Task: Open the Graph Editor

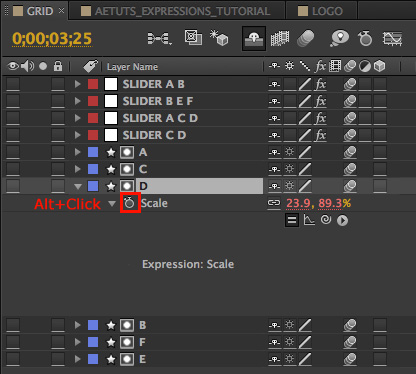Action: click(x=392, y=39)
